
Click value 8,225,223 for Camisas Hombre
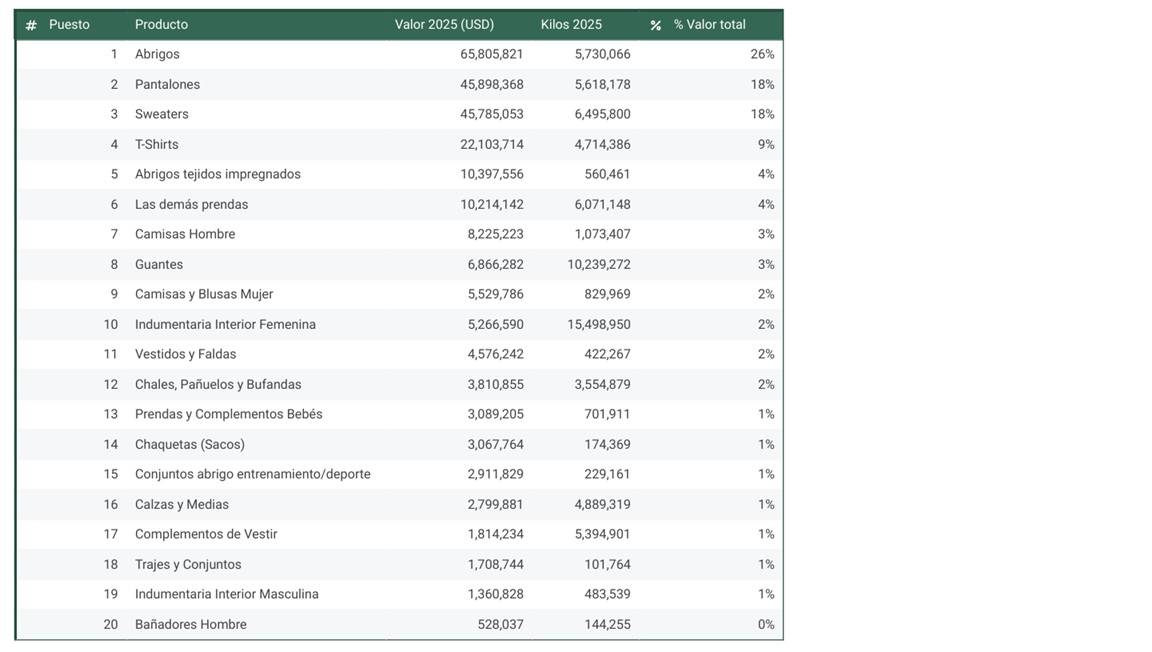[x=495, y=234]
